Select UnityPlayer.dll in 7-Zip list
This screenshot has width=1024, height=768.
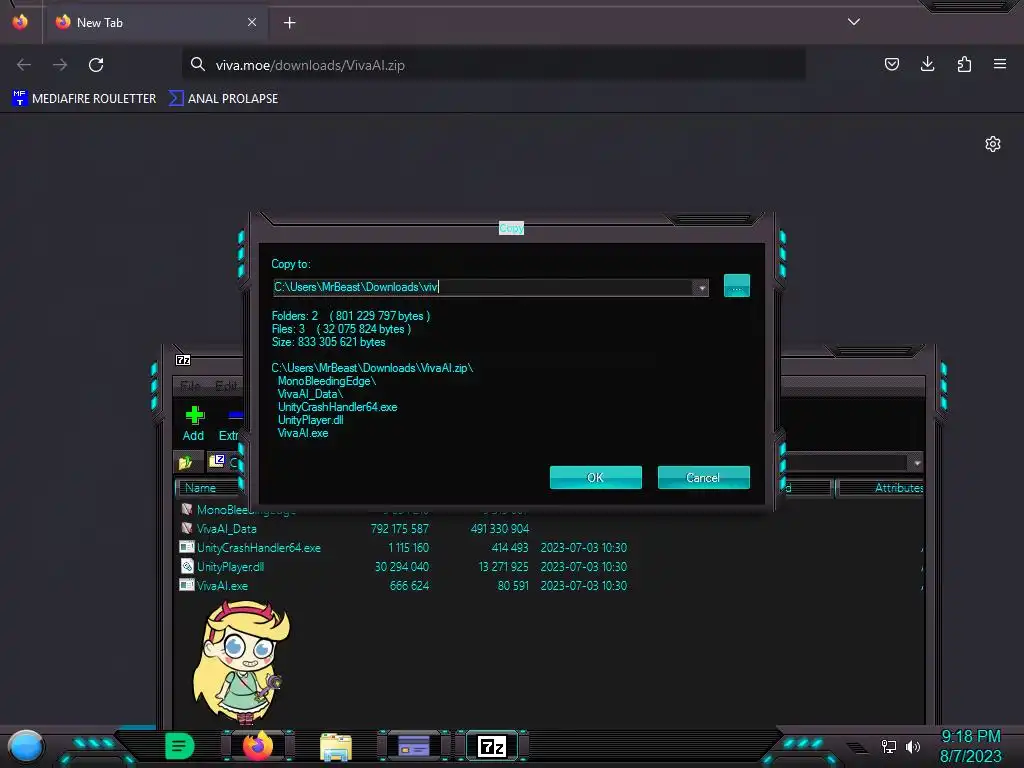pyautogui.click(x=230, y=566)
